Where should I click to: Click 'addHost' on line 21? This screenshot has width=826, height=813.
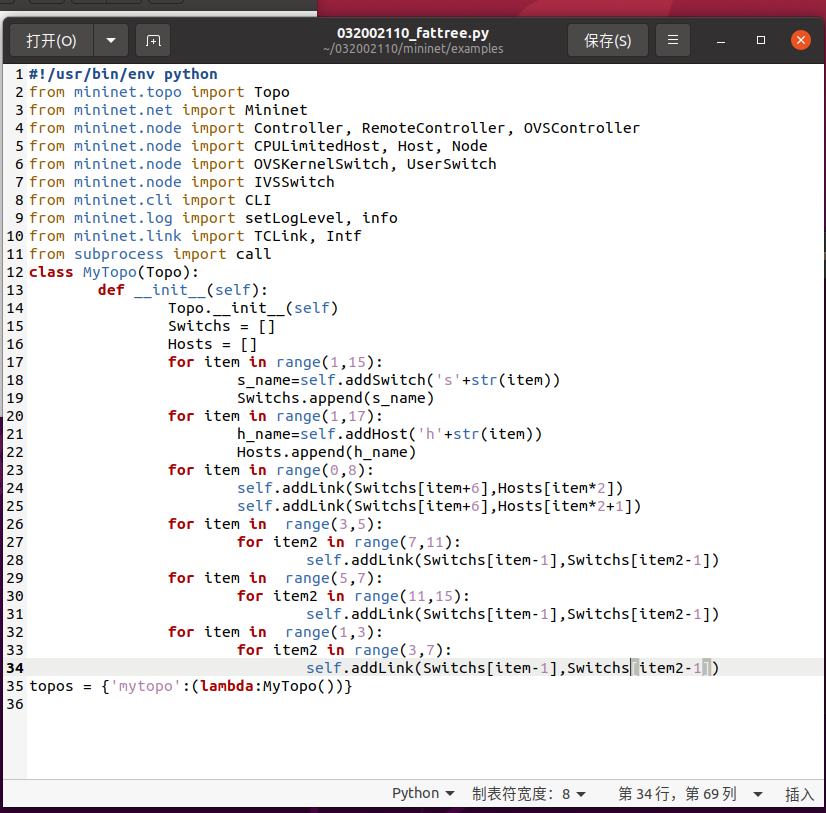click(x=376, y=434)
